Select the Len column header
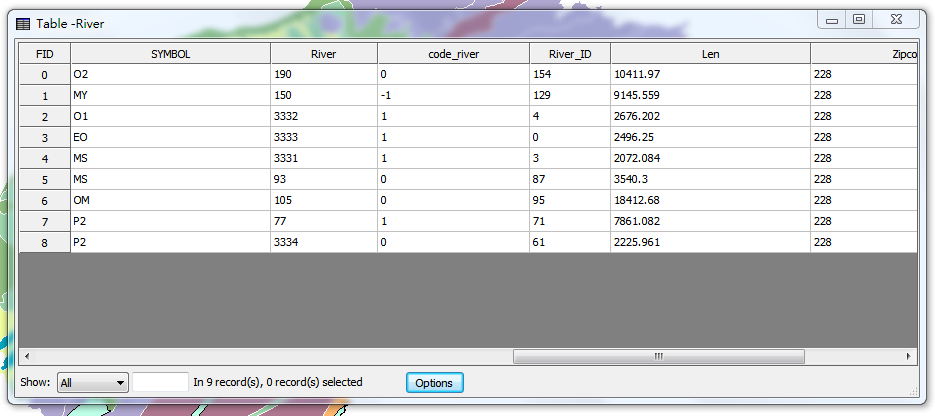This screenshot has height=416, width=935. click(710, 54)
